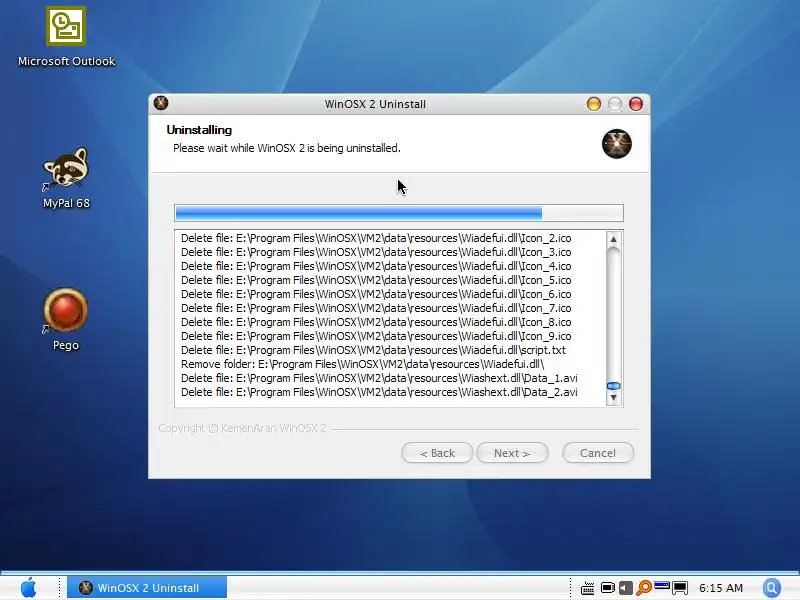Select the log line ending Icon_9.ico
Viewport: 800px width, 600px height.
click(x=376, y=336)
